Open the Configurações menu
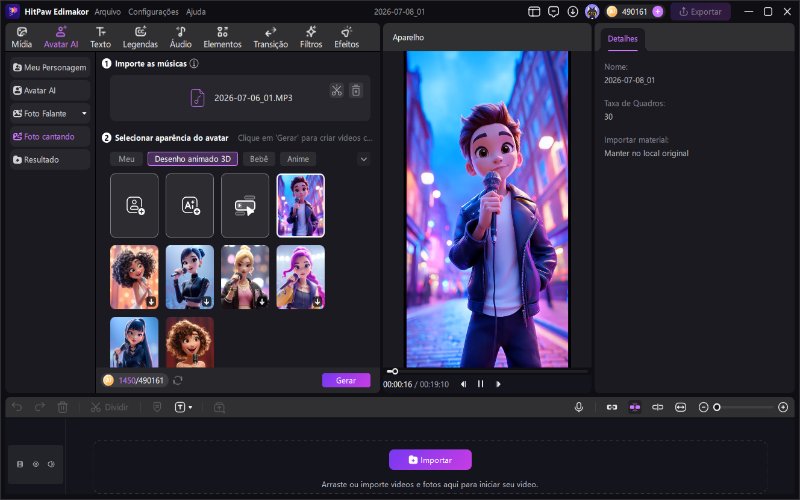 tap(153, 12)
